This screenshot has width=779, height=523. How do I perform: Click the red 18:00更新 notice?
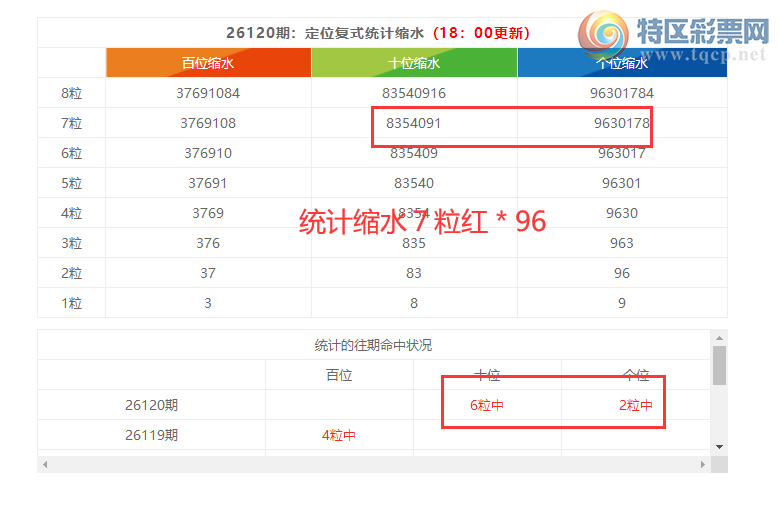point(481,33)
